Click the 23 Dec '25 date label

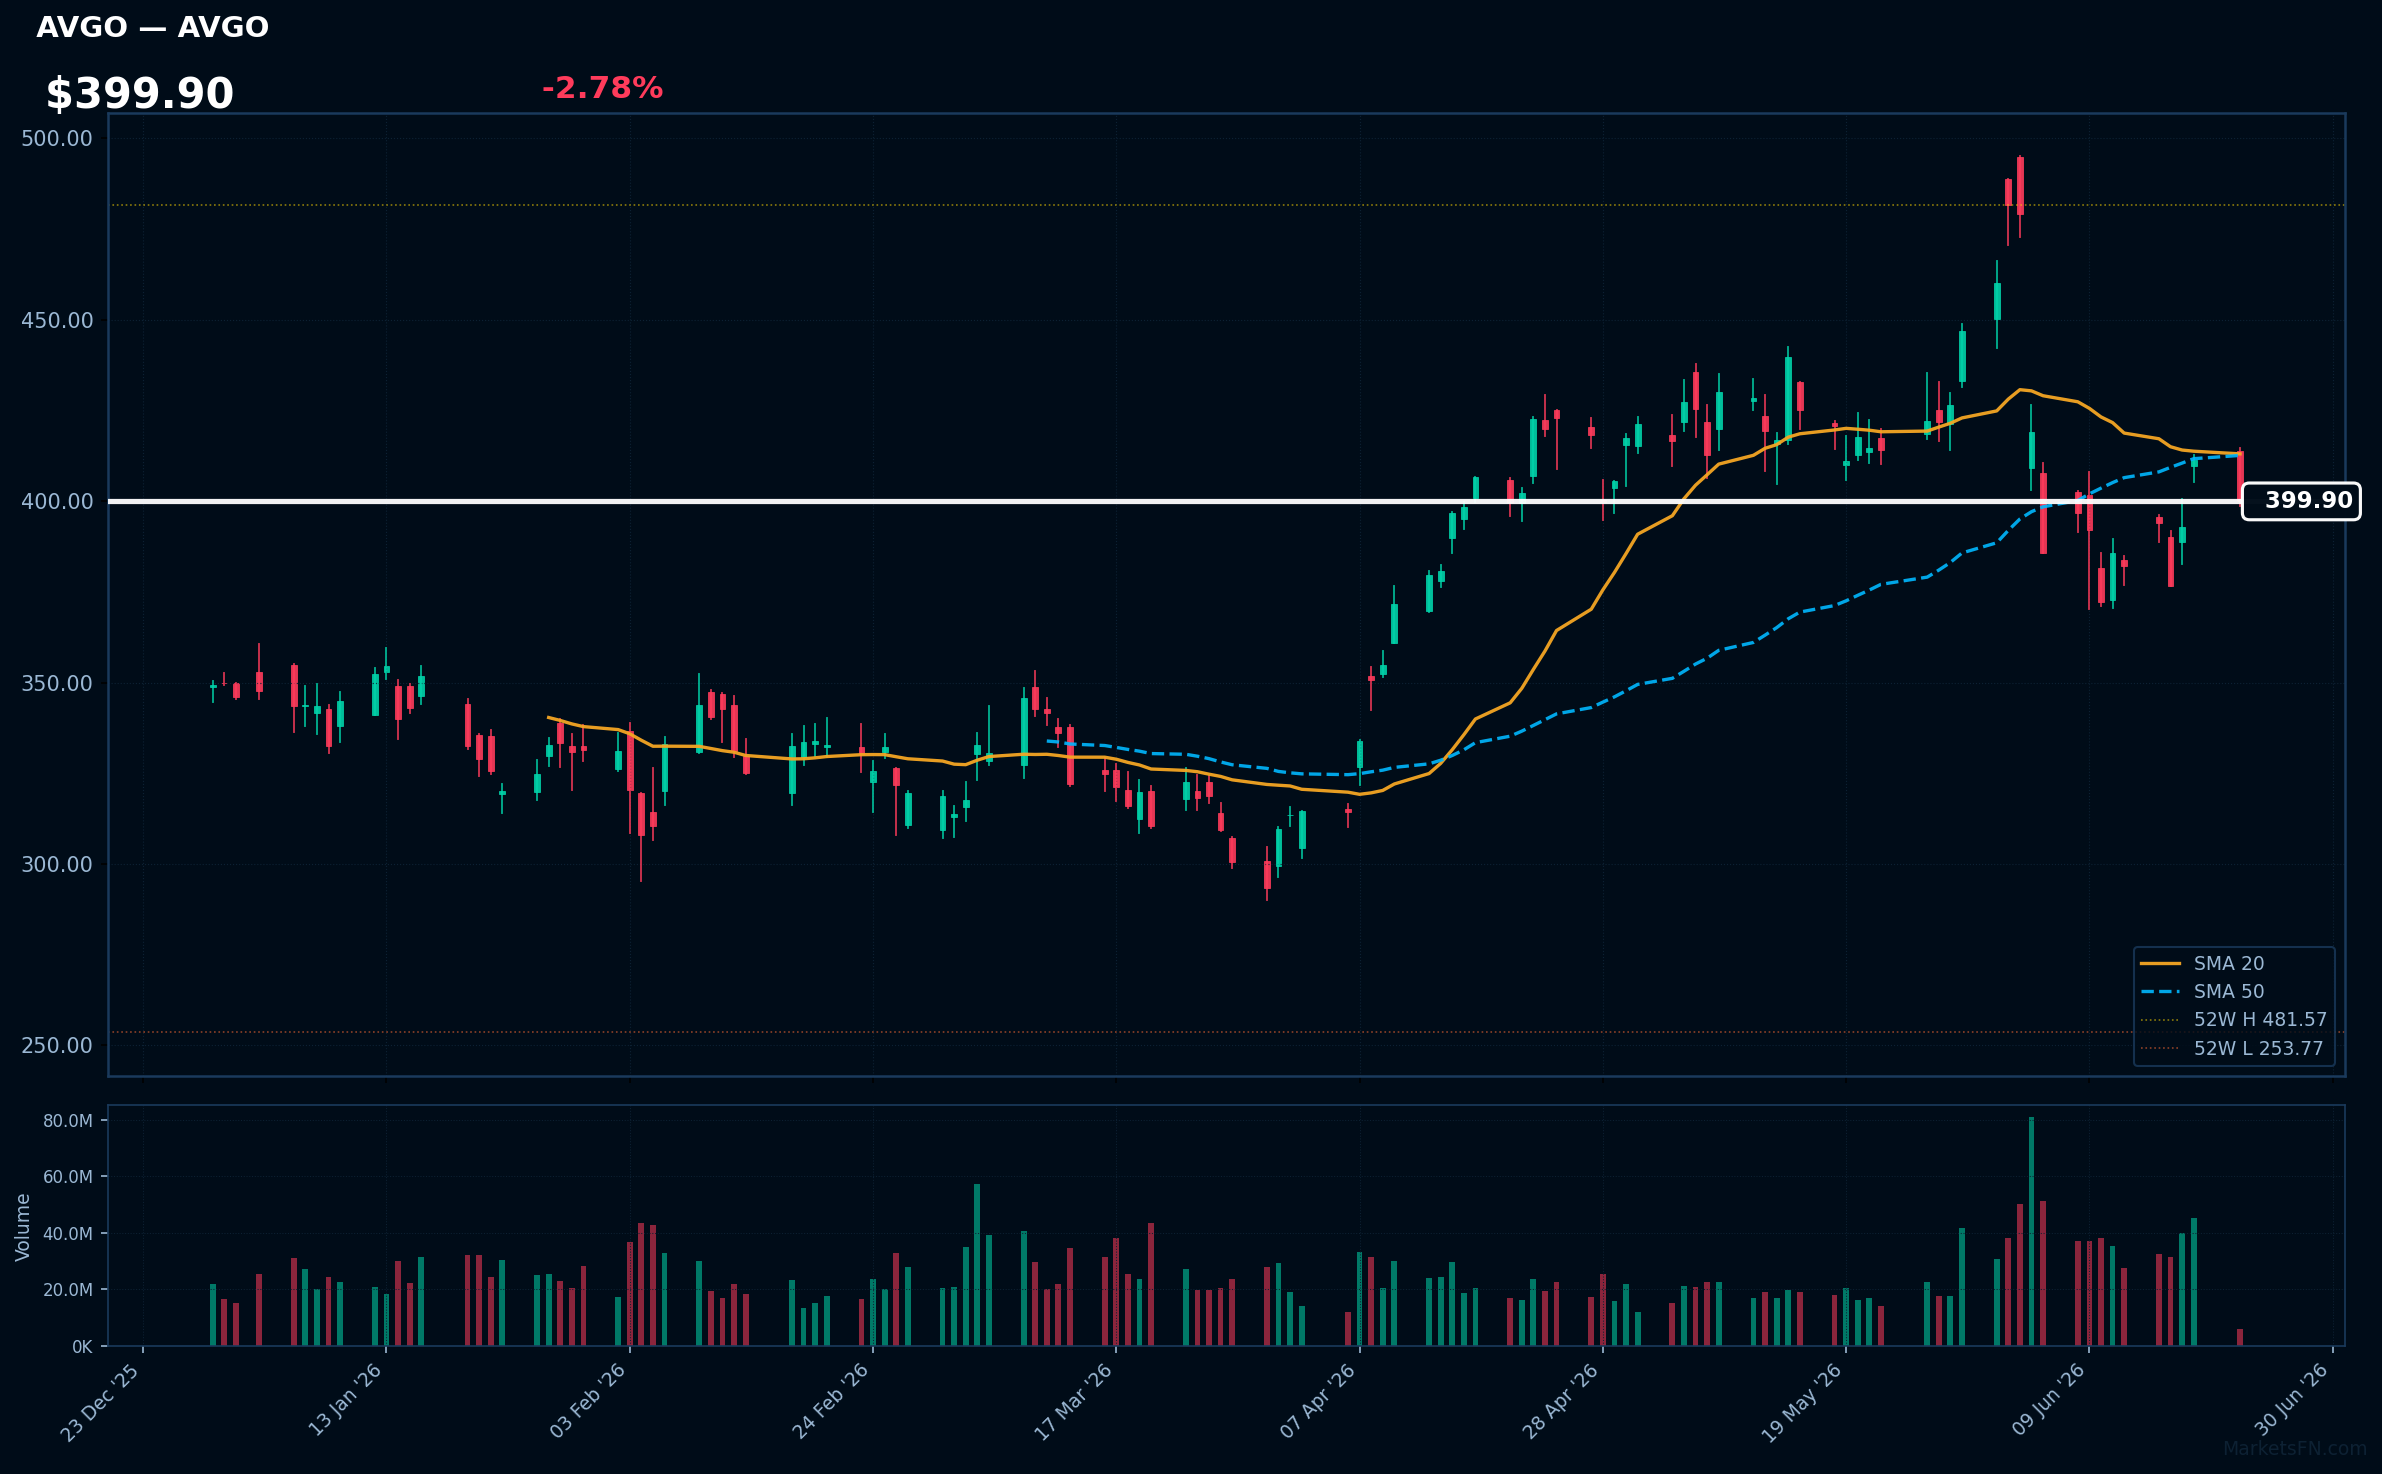pyautogui.click(x=100, y=1402)
